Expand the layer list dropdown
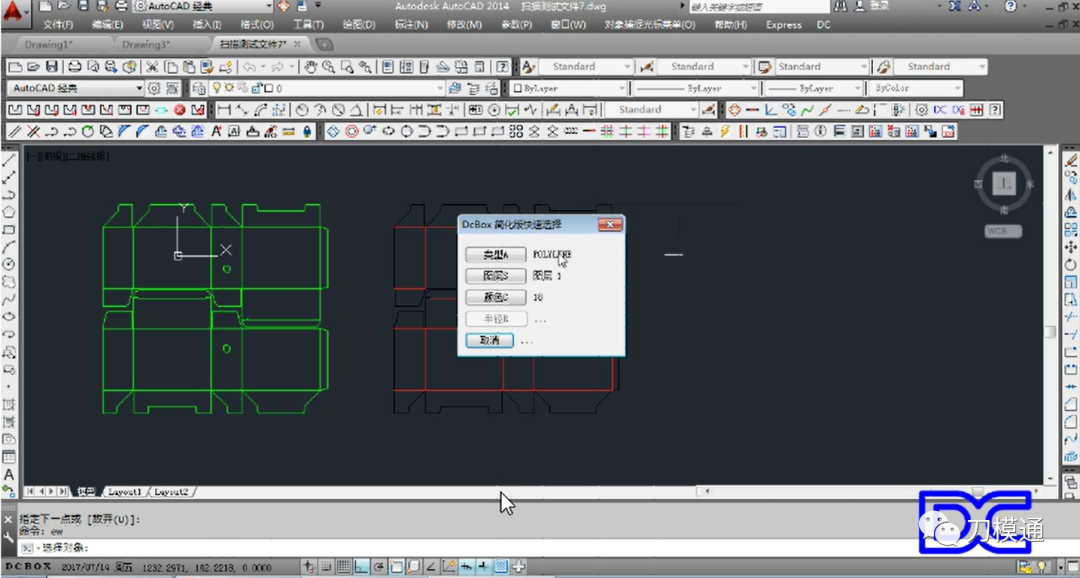Viewport: 1080px width, 578px height. tap(440, 88)
